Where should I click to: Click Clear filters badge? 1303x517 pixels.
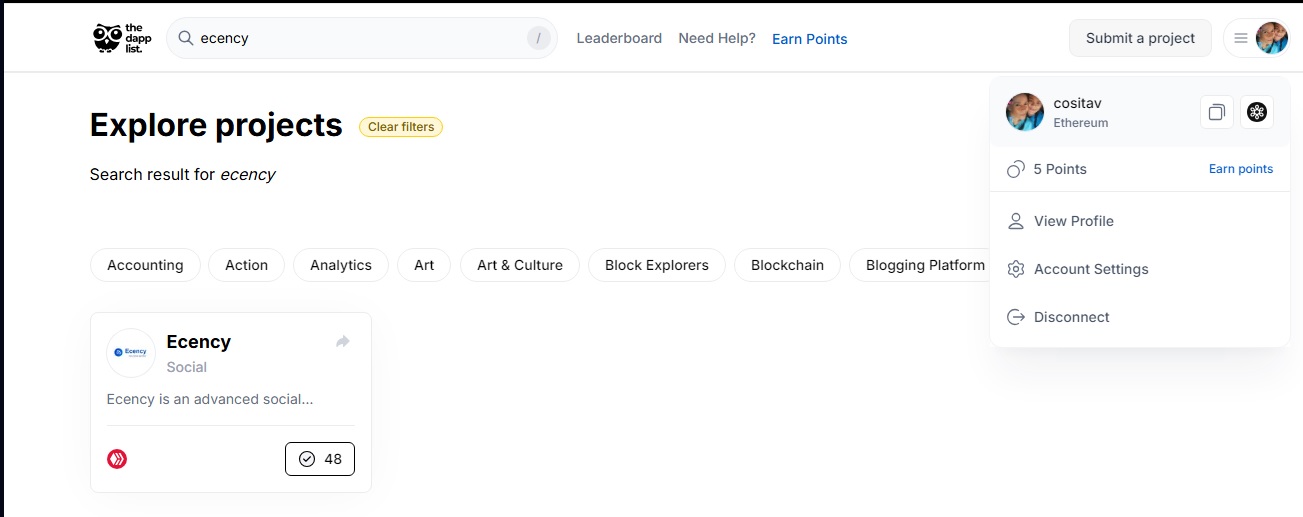click(x=401, y=127)
